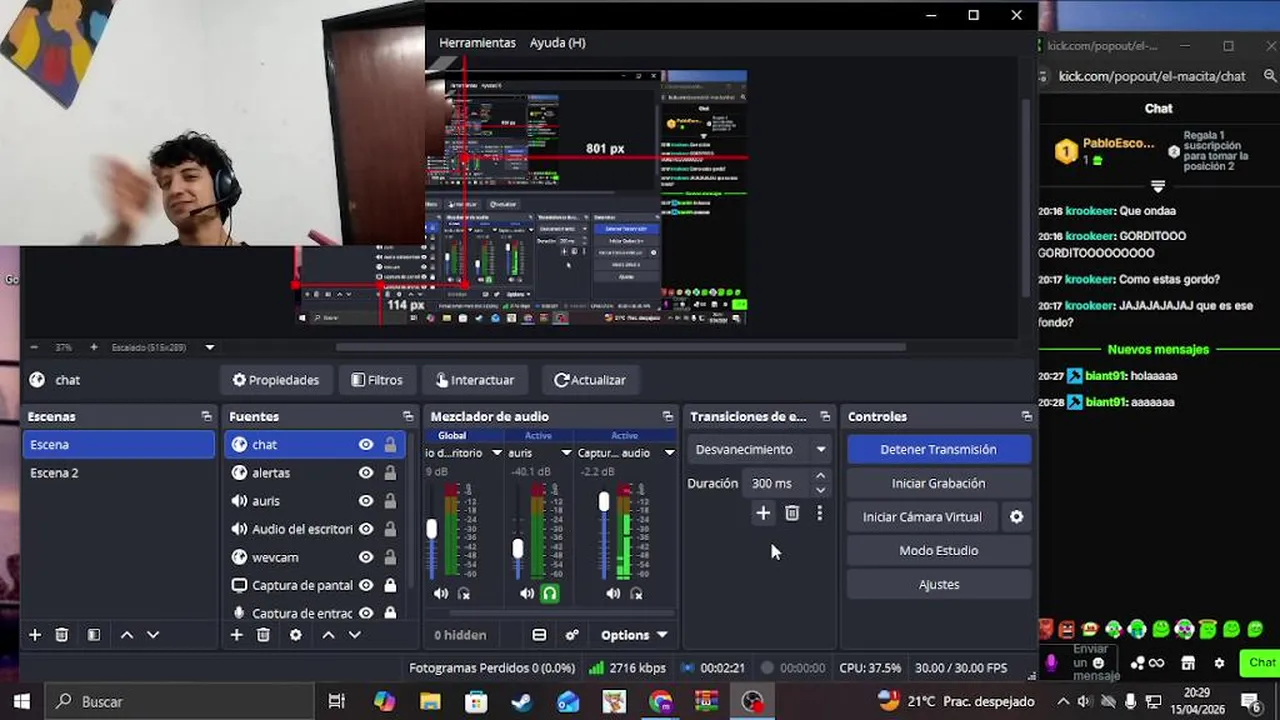Open mixer Options dropdown

pyautogui.click(x=634, y=635)
